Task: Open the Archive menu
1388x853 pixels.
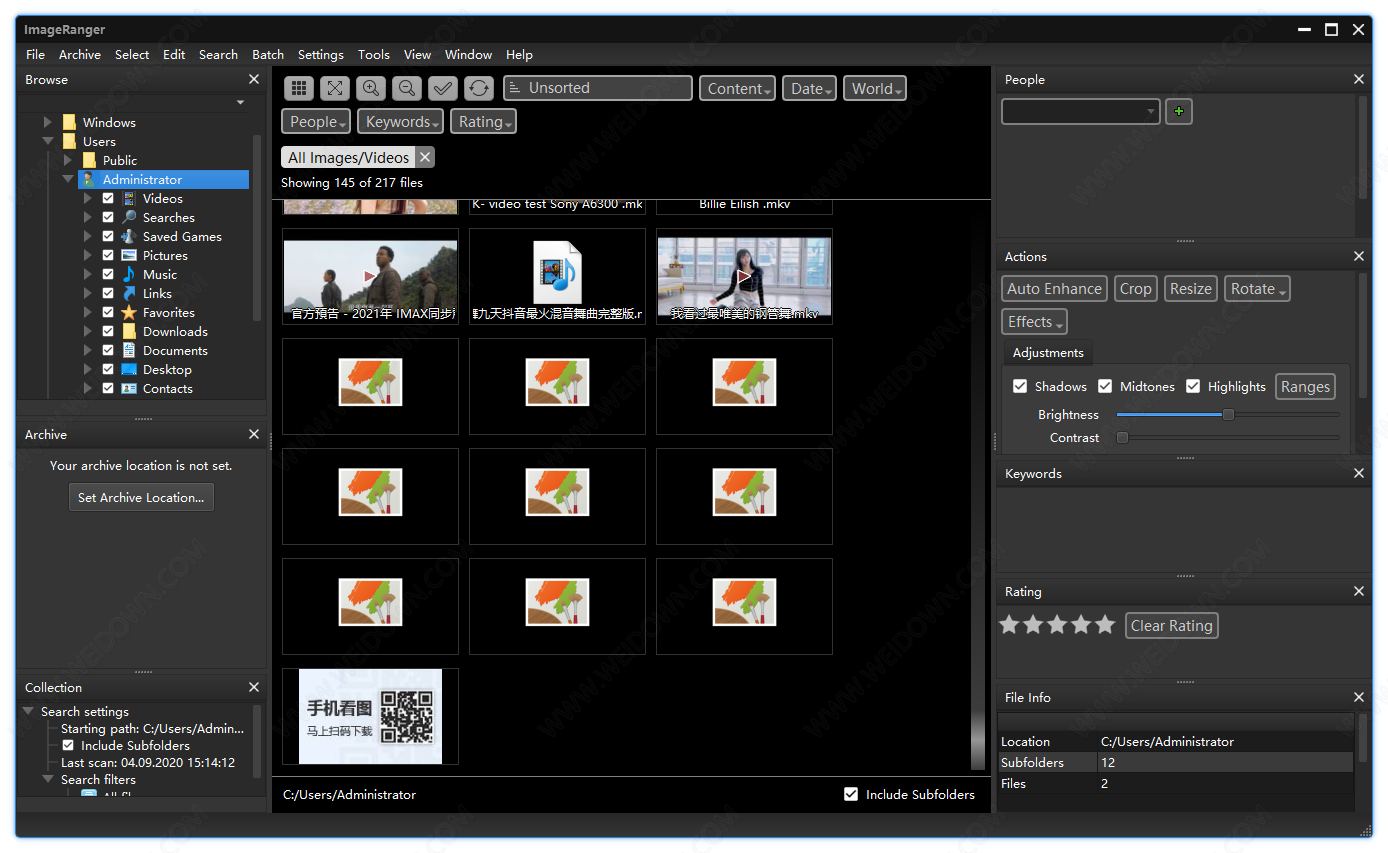Action: [x=80, y=54]
